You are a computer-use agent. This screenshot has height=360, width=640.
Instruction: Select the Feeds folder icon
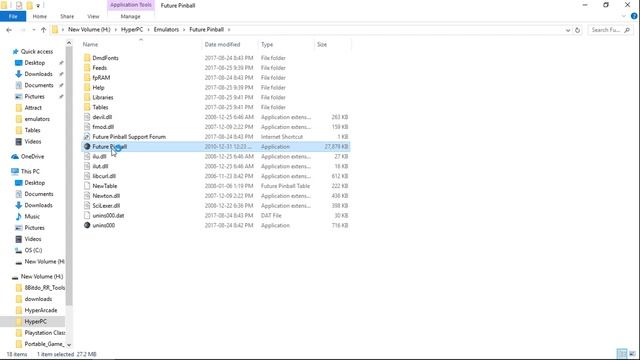tap(87, 68)
